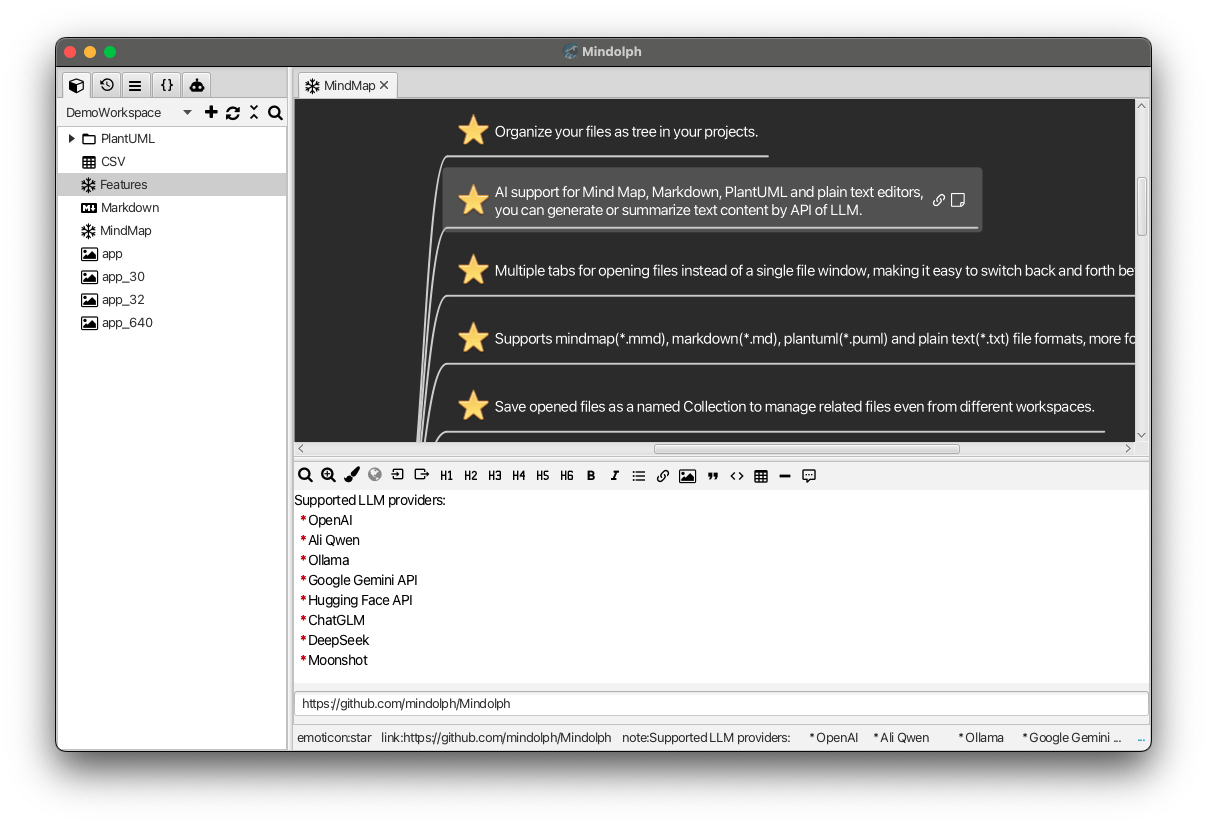This screenshot has width=1207, height=825.
Task: Click the export arrow icon
Action: [x=421, y=476]
